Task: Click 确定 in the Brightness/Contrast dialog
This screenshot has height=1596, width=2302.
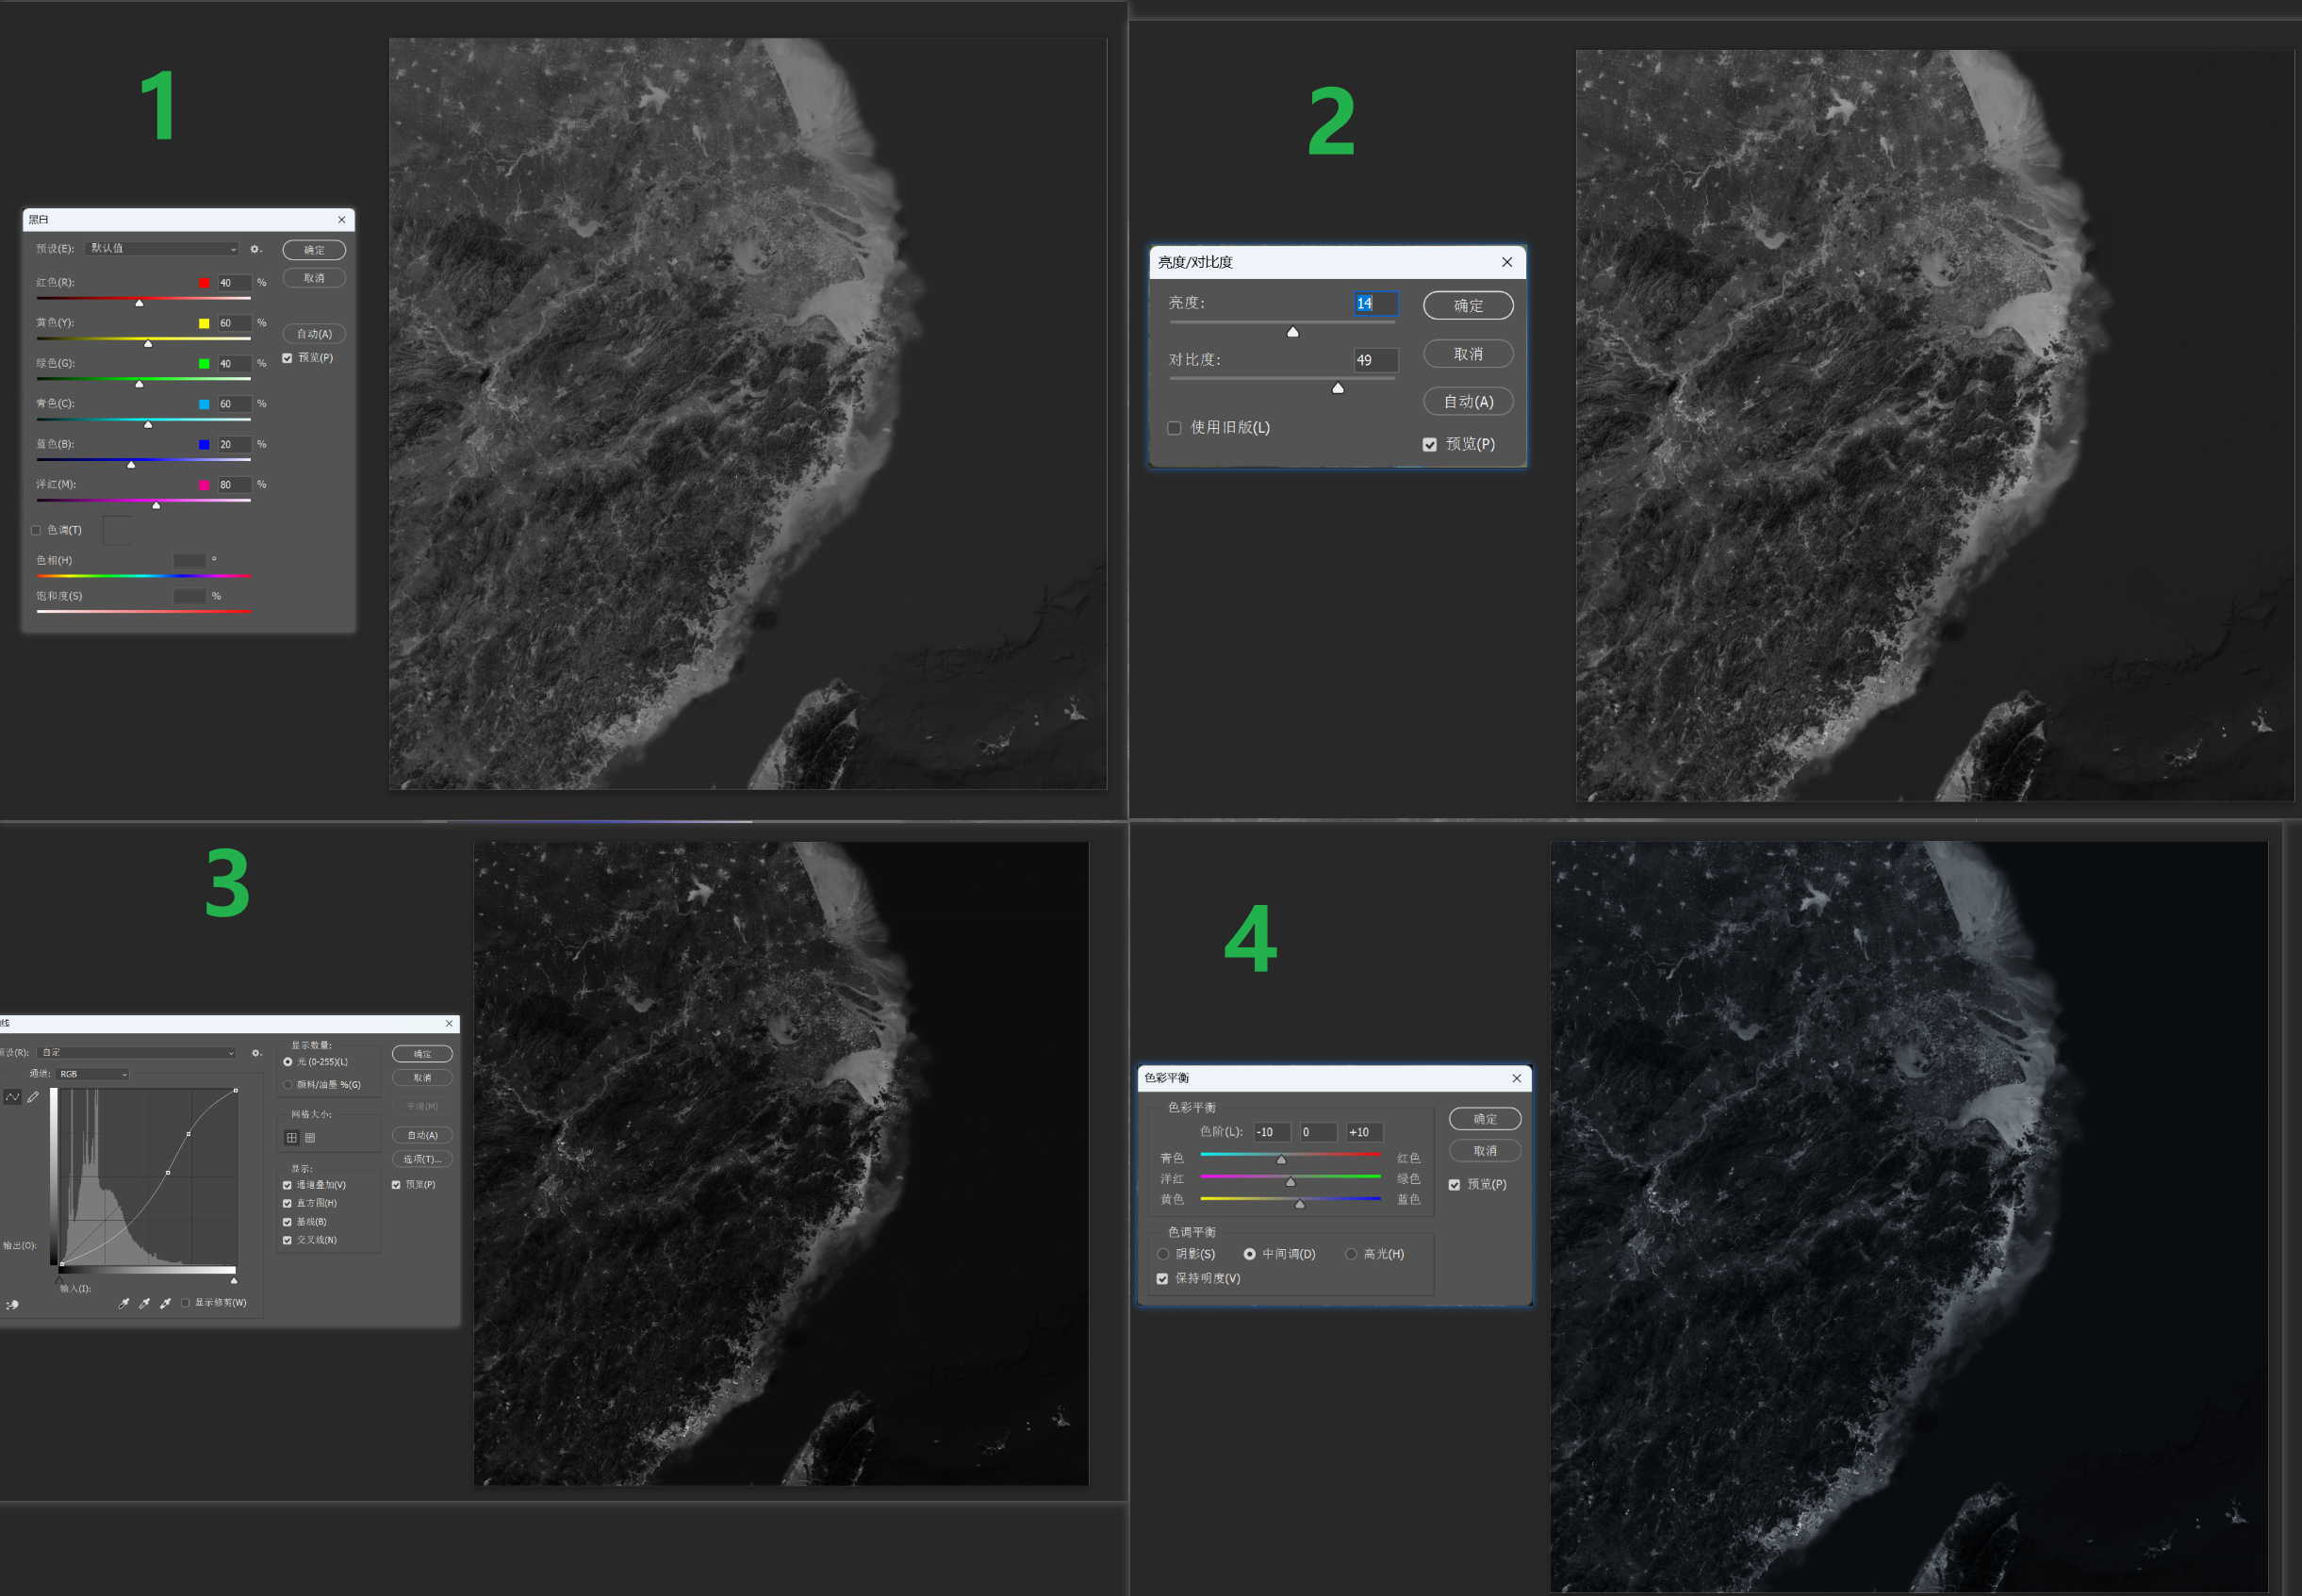Action: point(1467,305)
